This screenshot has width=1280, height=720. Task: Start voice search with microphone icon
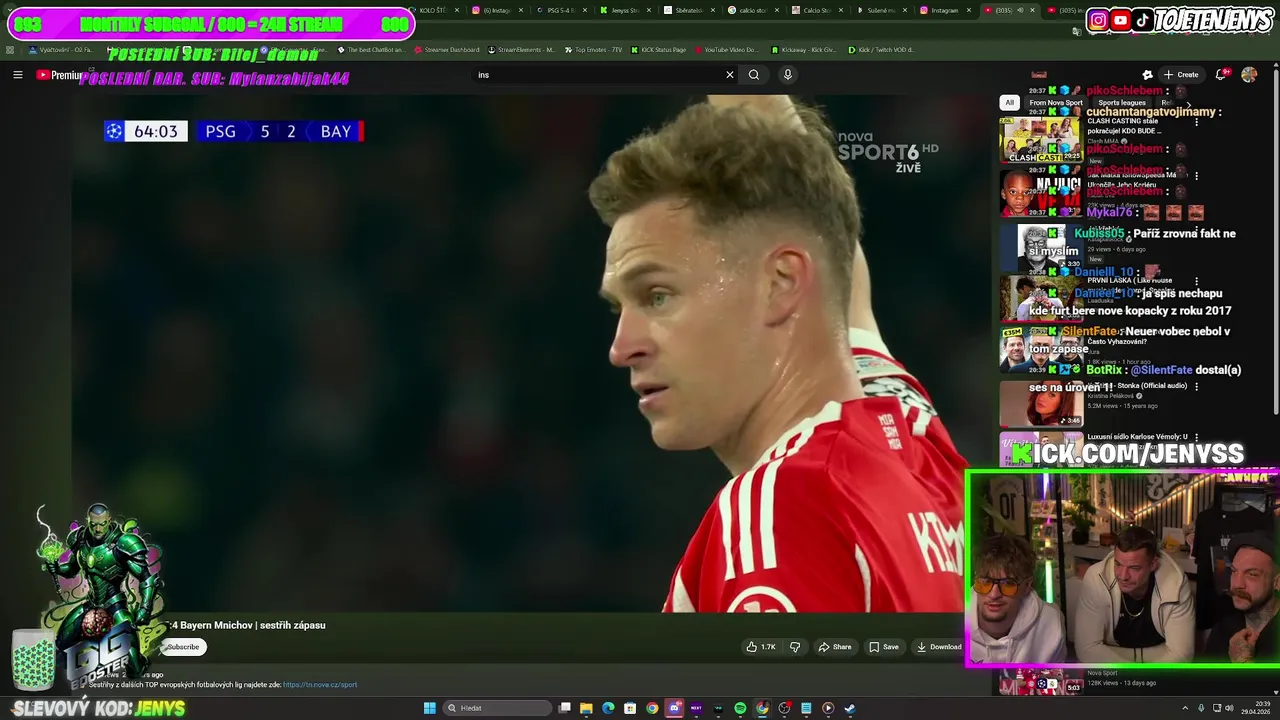pyautogui.click(x=788, y=75)
